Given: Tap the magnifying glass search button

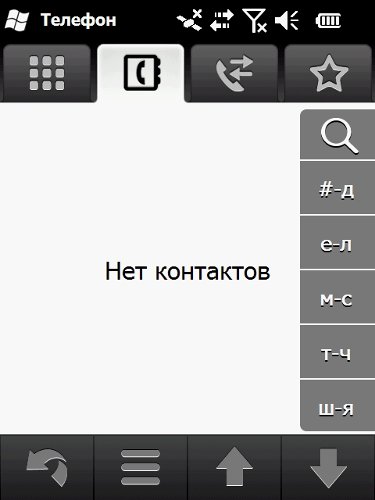Looking at the screenshot, I should [x=338, y=135].
